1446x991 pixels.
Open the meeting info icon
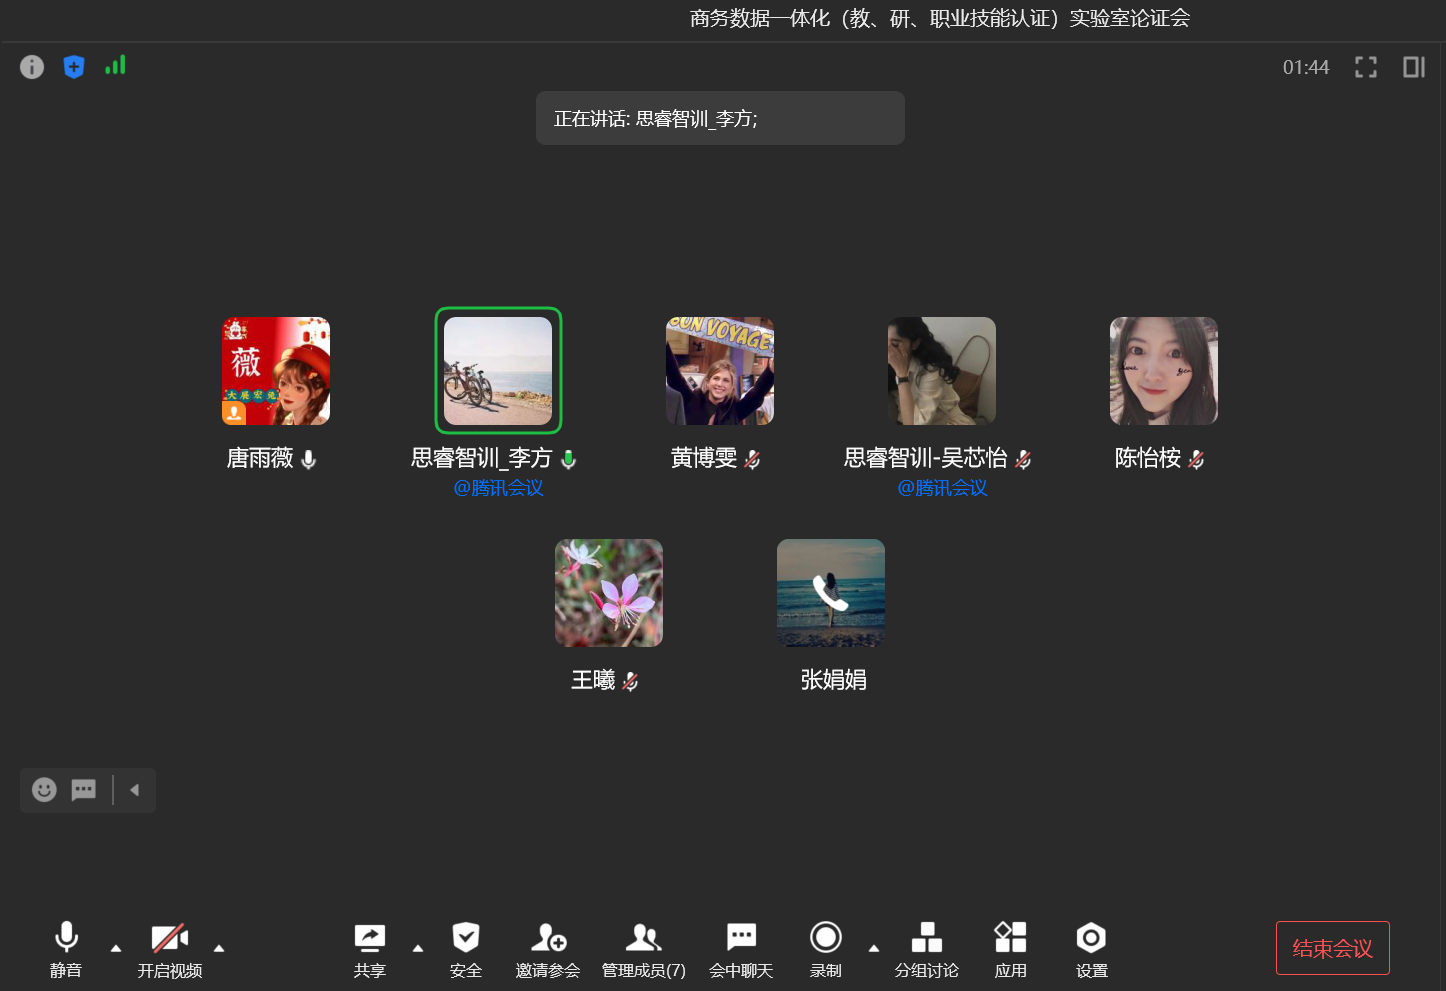click(32, 67)
